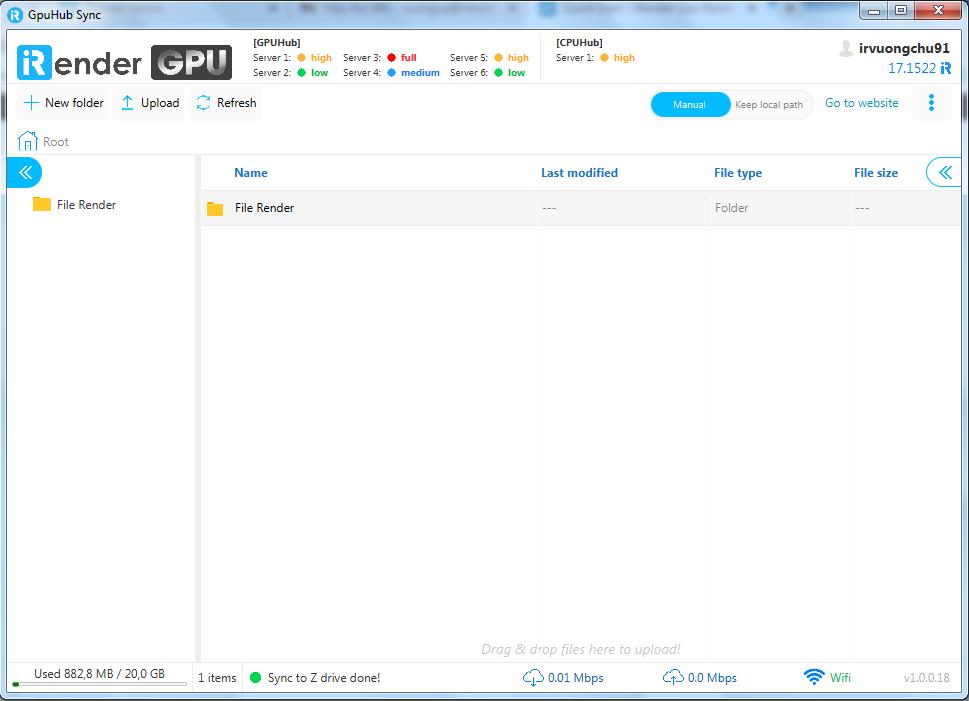This screenshot has height=701, width=969.
Task: Select the File Render folder row
Action: pos(264,208)
